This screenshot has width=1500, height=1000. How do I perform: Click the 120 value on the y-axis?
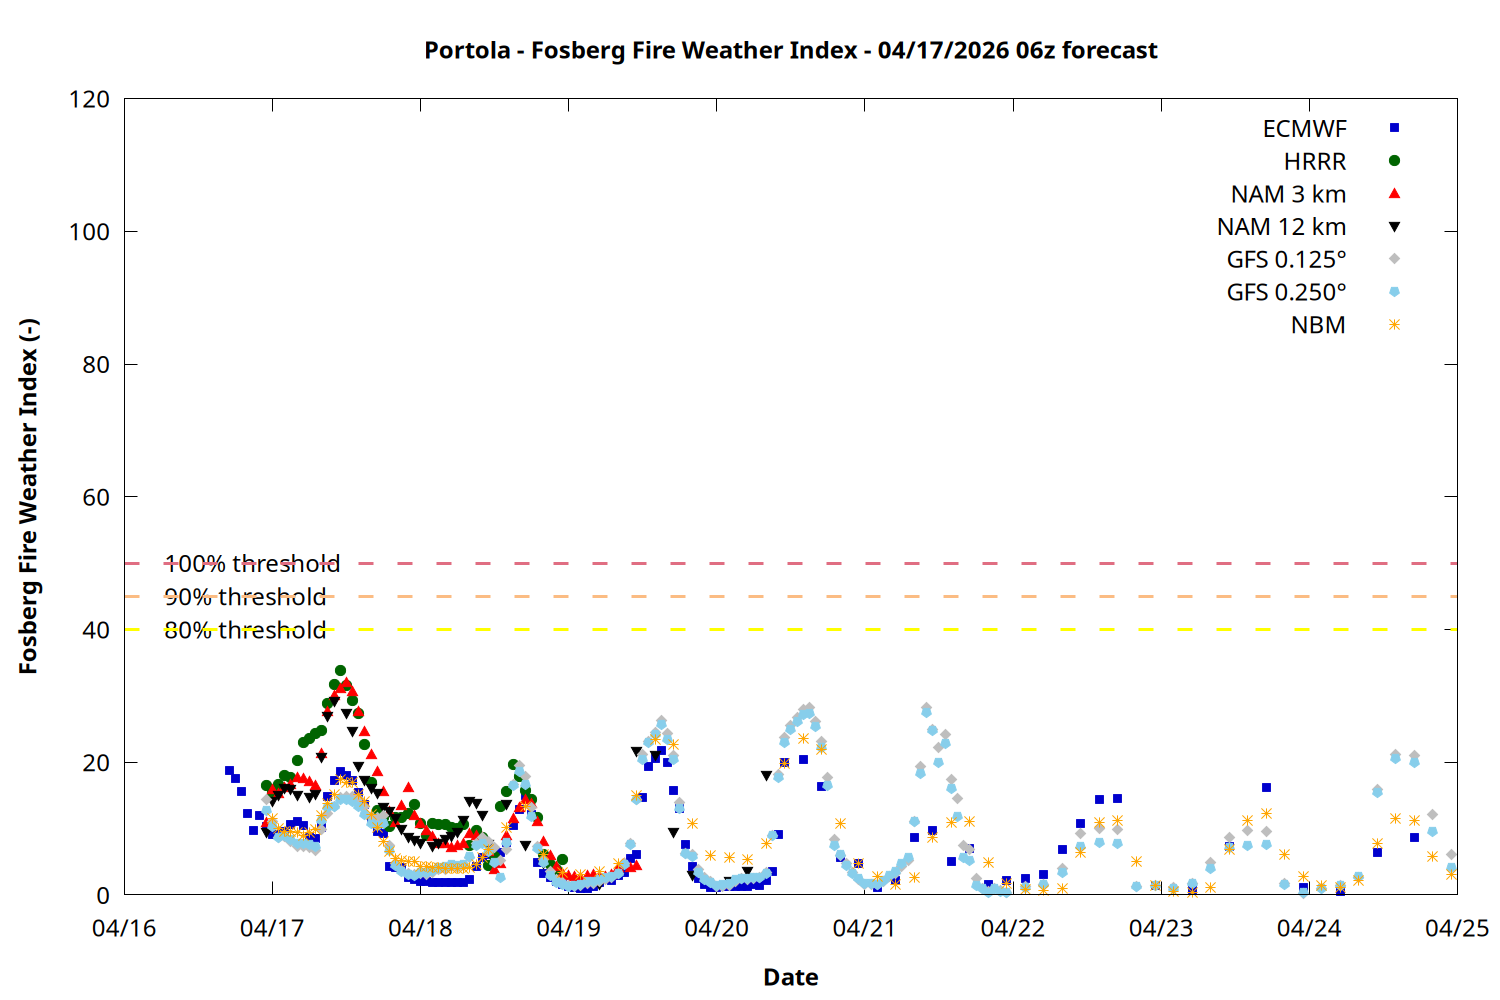(89, 100)
